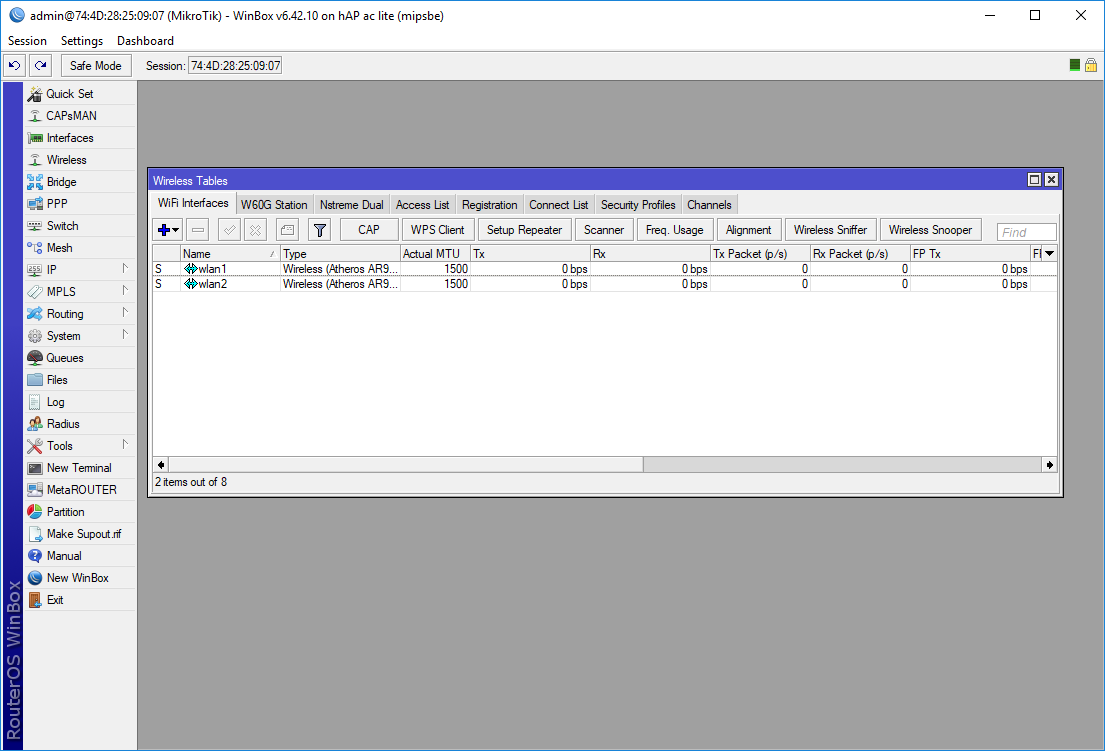Click the Freq. Usage button
This screenshot has width=1105, height=751.
click(x=674, y=230)
